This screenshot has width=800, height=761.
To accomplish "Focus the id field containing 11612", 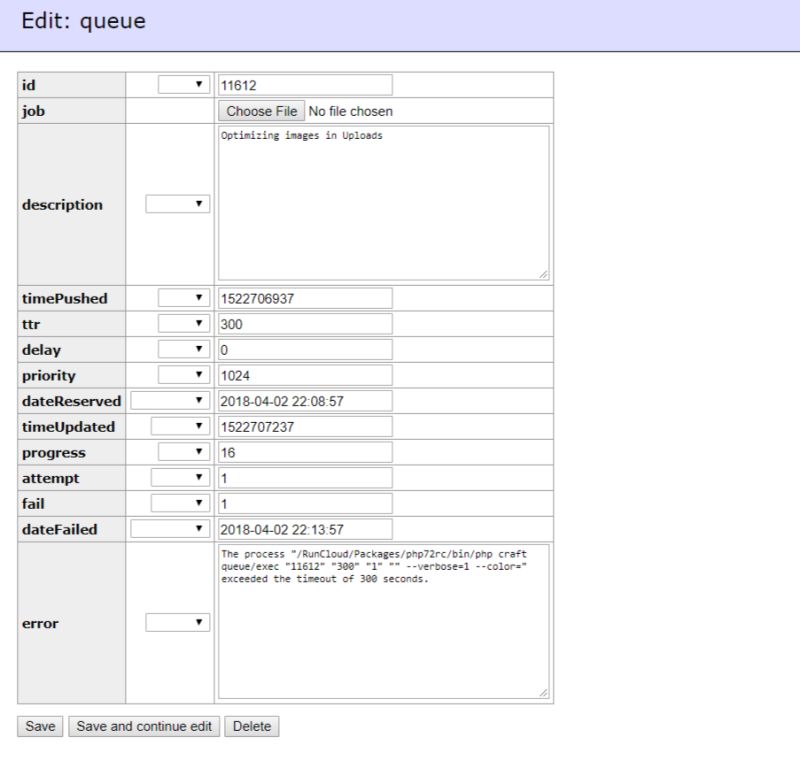I will (x=306, y=85).
